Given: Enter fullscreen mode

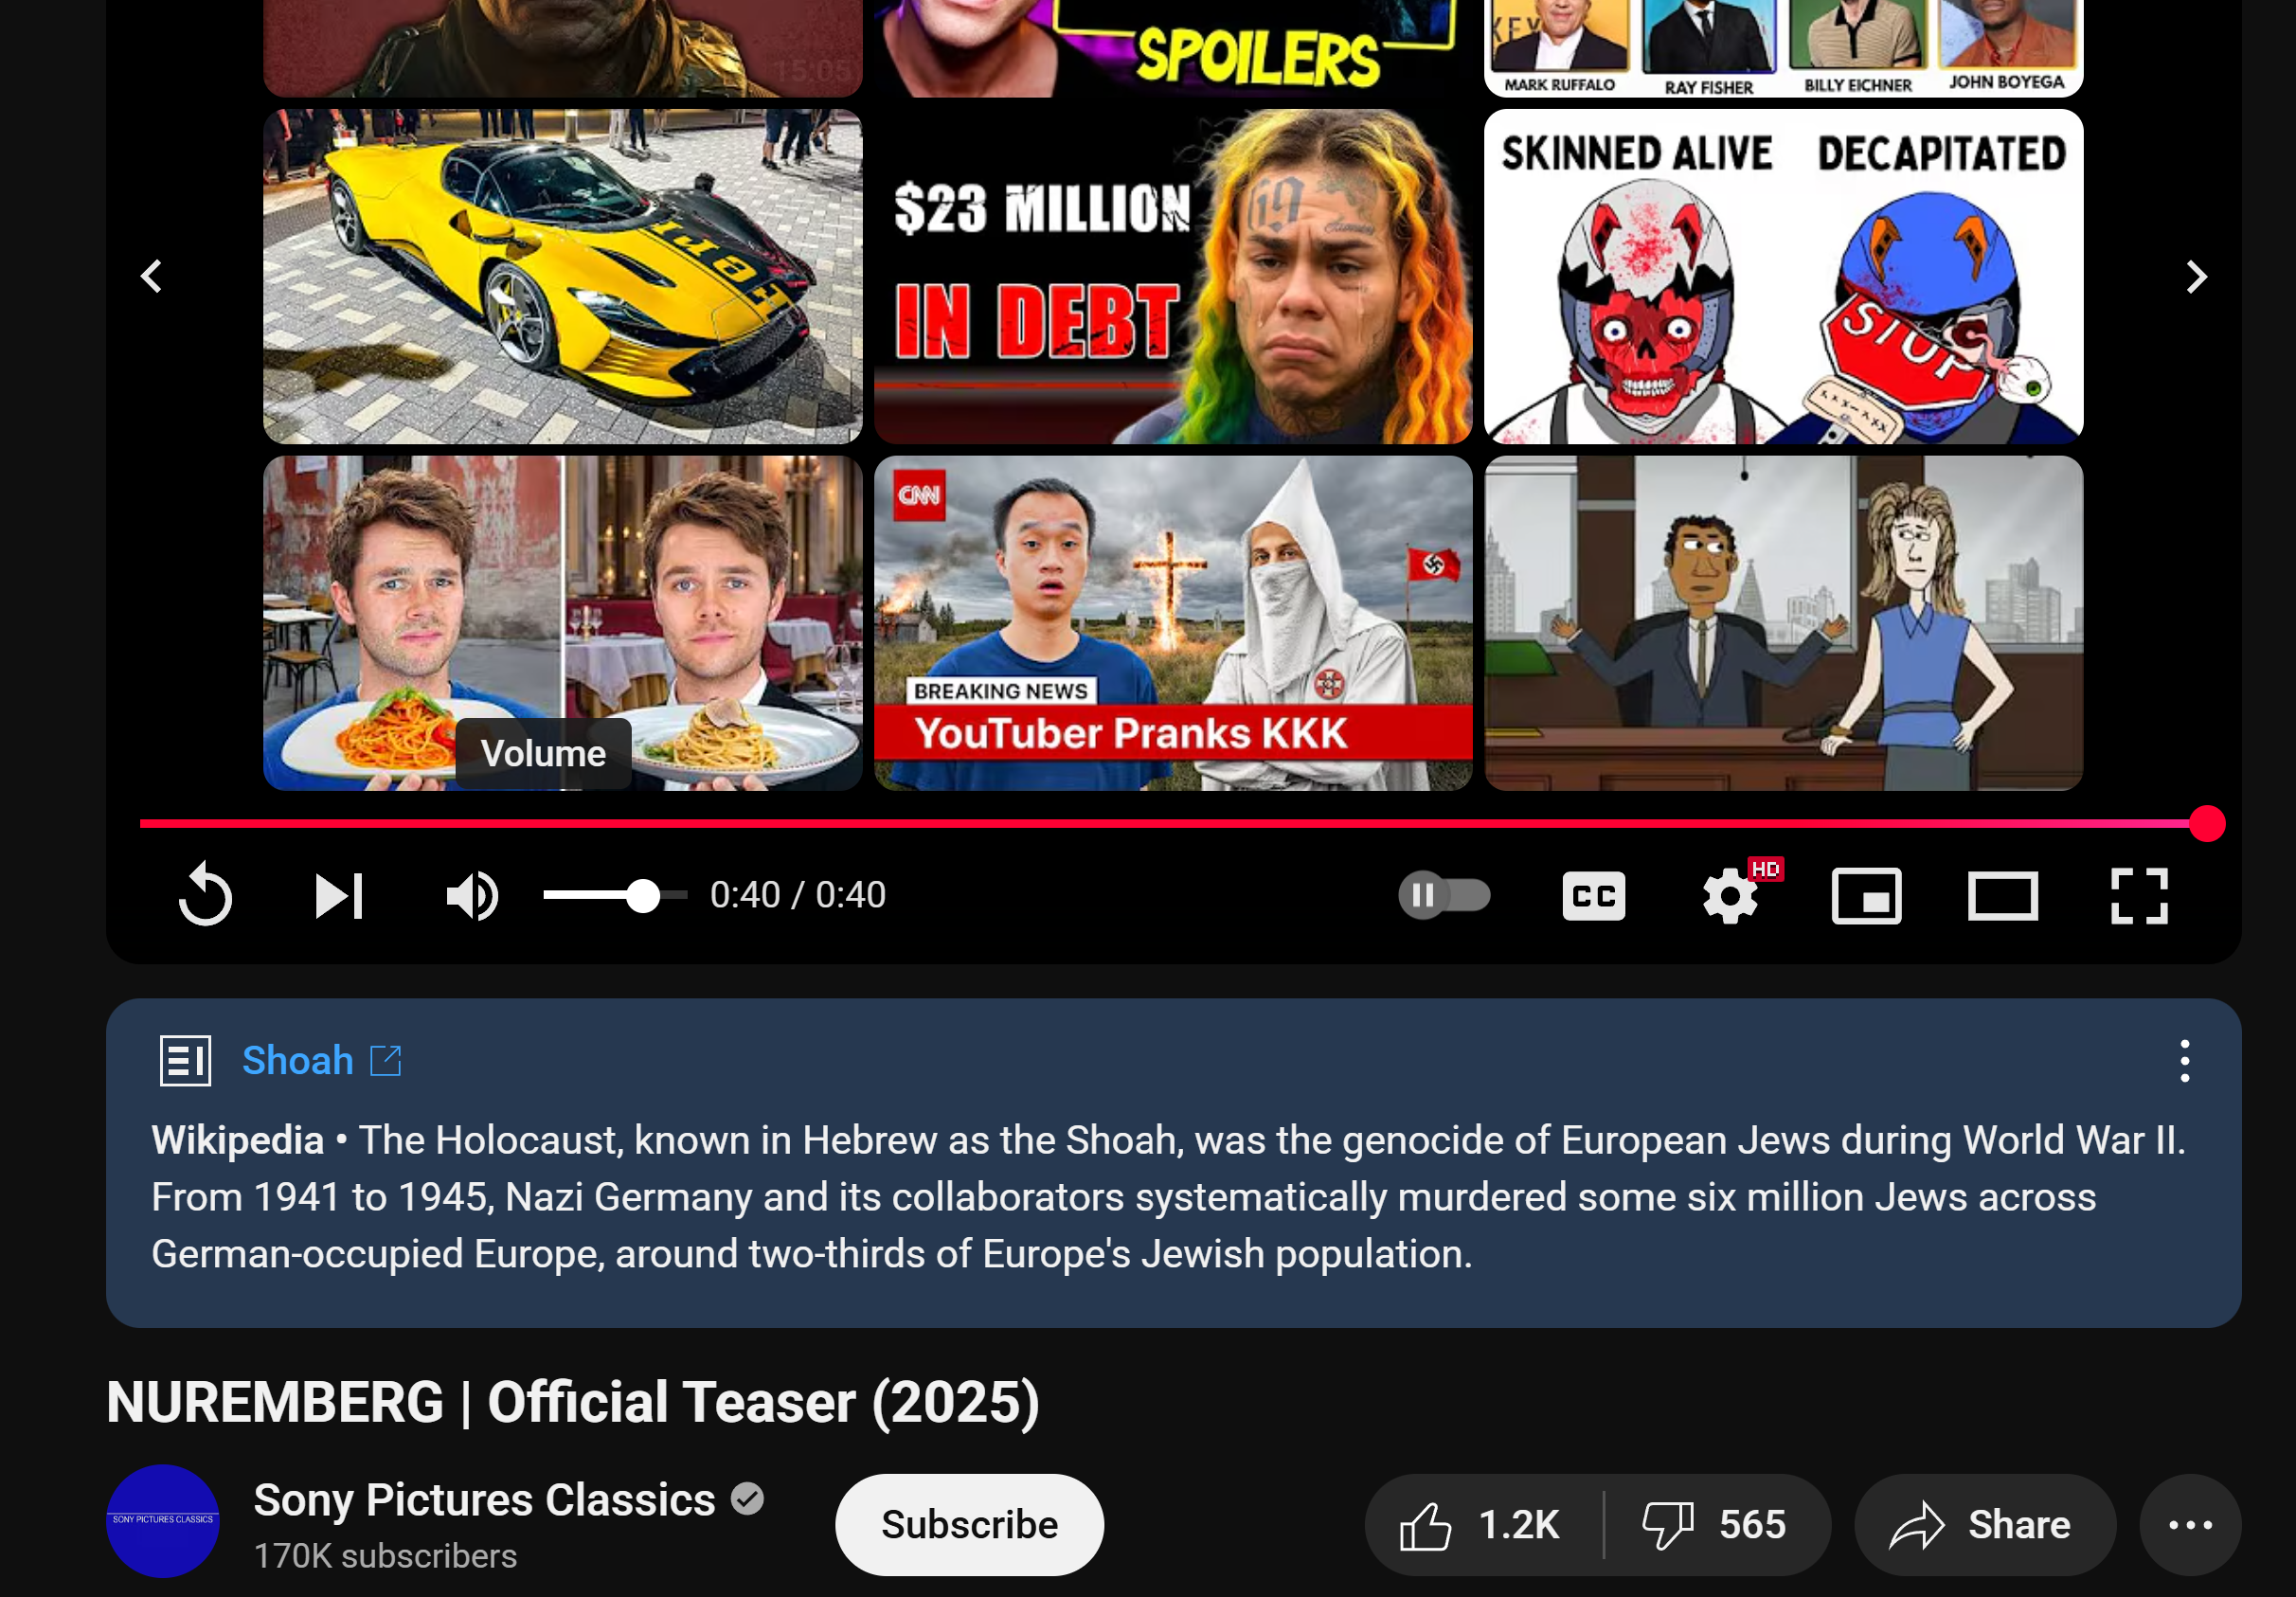Looking at the screenshot, I should tap(2139, 895).
